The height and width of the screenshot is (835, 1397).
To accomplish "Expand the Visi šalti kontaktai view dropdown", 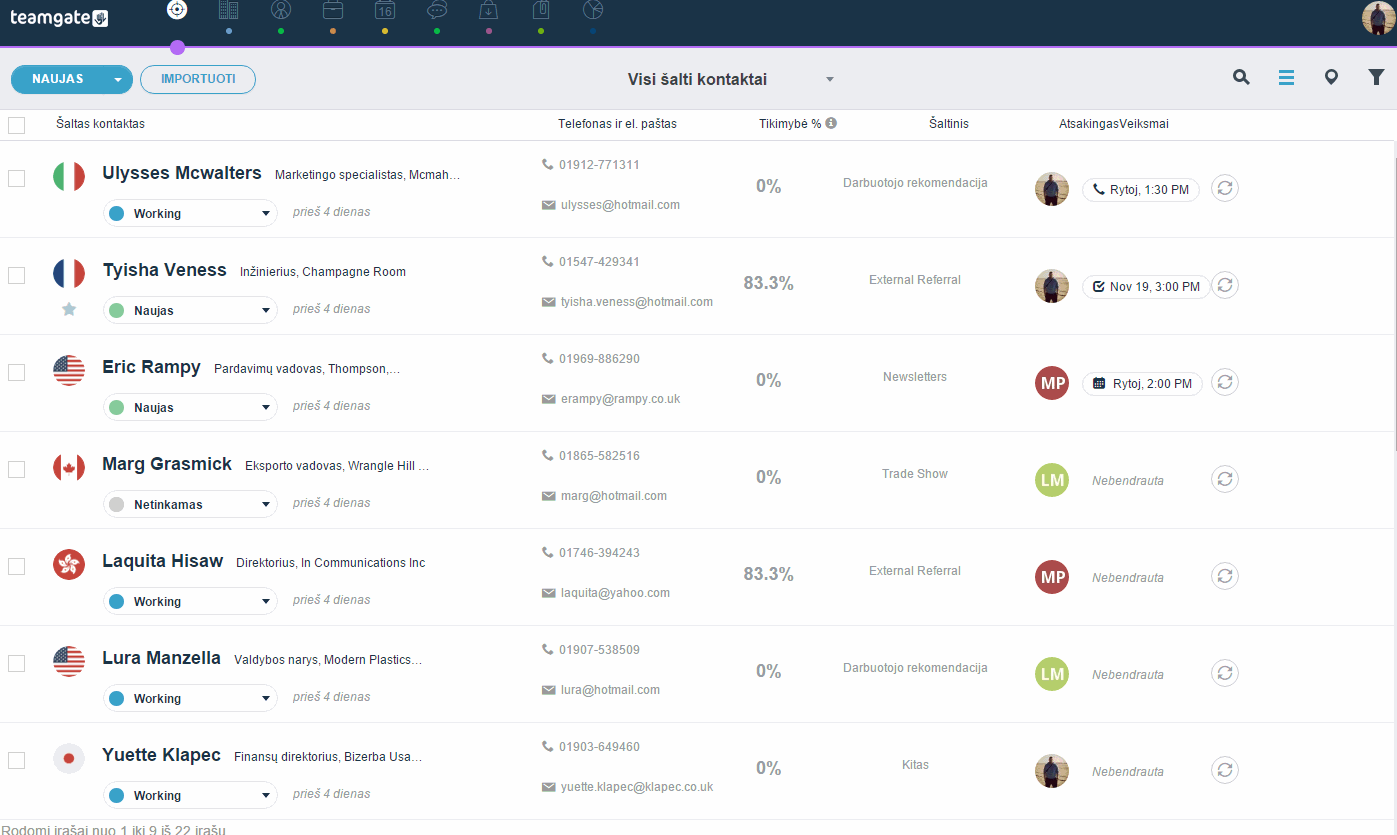I will click(x=830, y=79).
